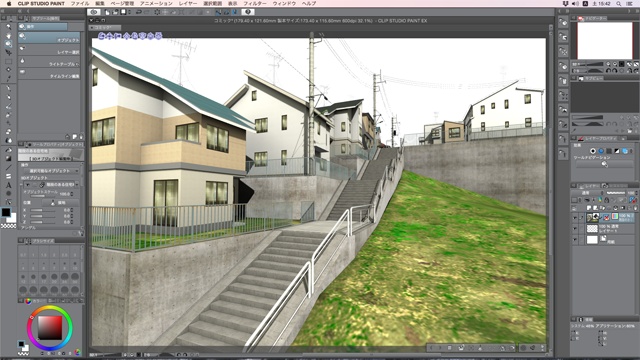Open the ファイル menu
This screenshot has height=360, width=640.
(80, 3)
